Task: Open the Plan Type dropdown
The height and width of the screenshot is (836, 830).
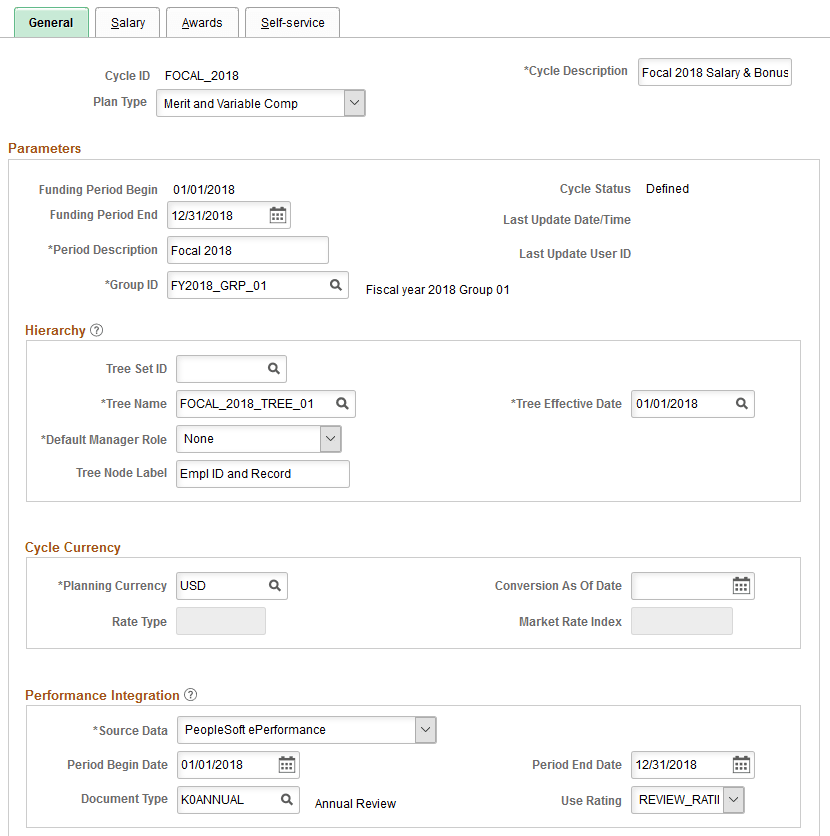Action: pyautogui.click(x=355, y=102)
